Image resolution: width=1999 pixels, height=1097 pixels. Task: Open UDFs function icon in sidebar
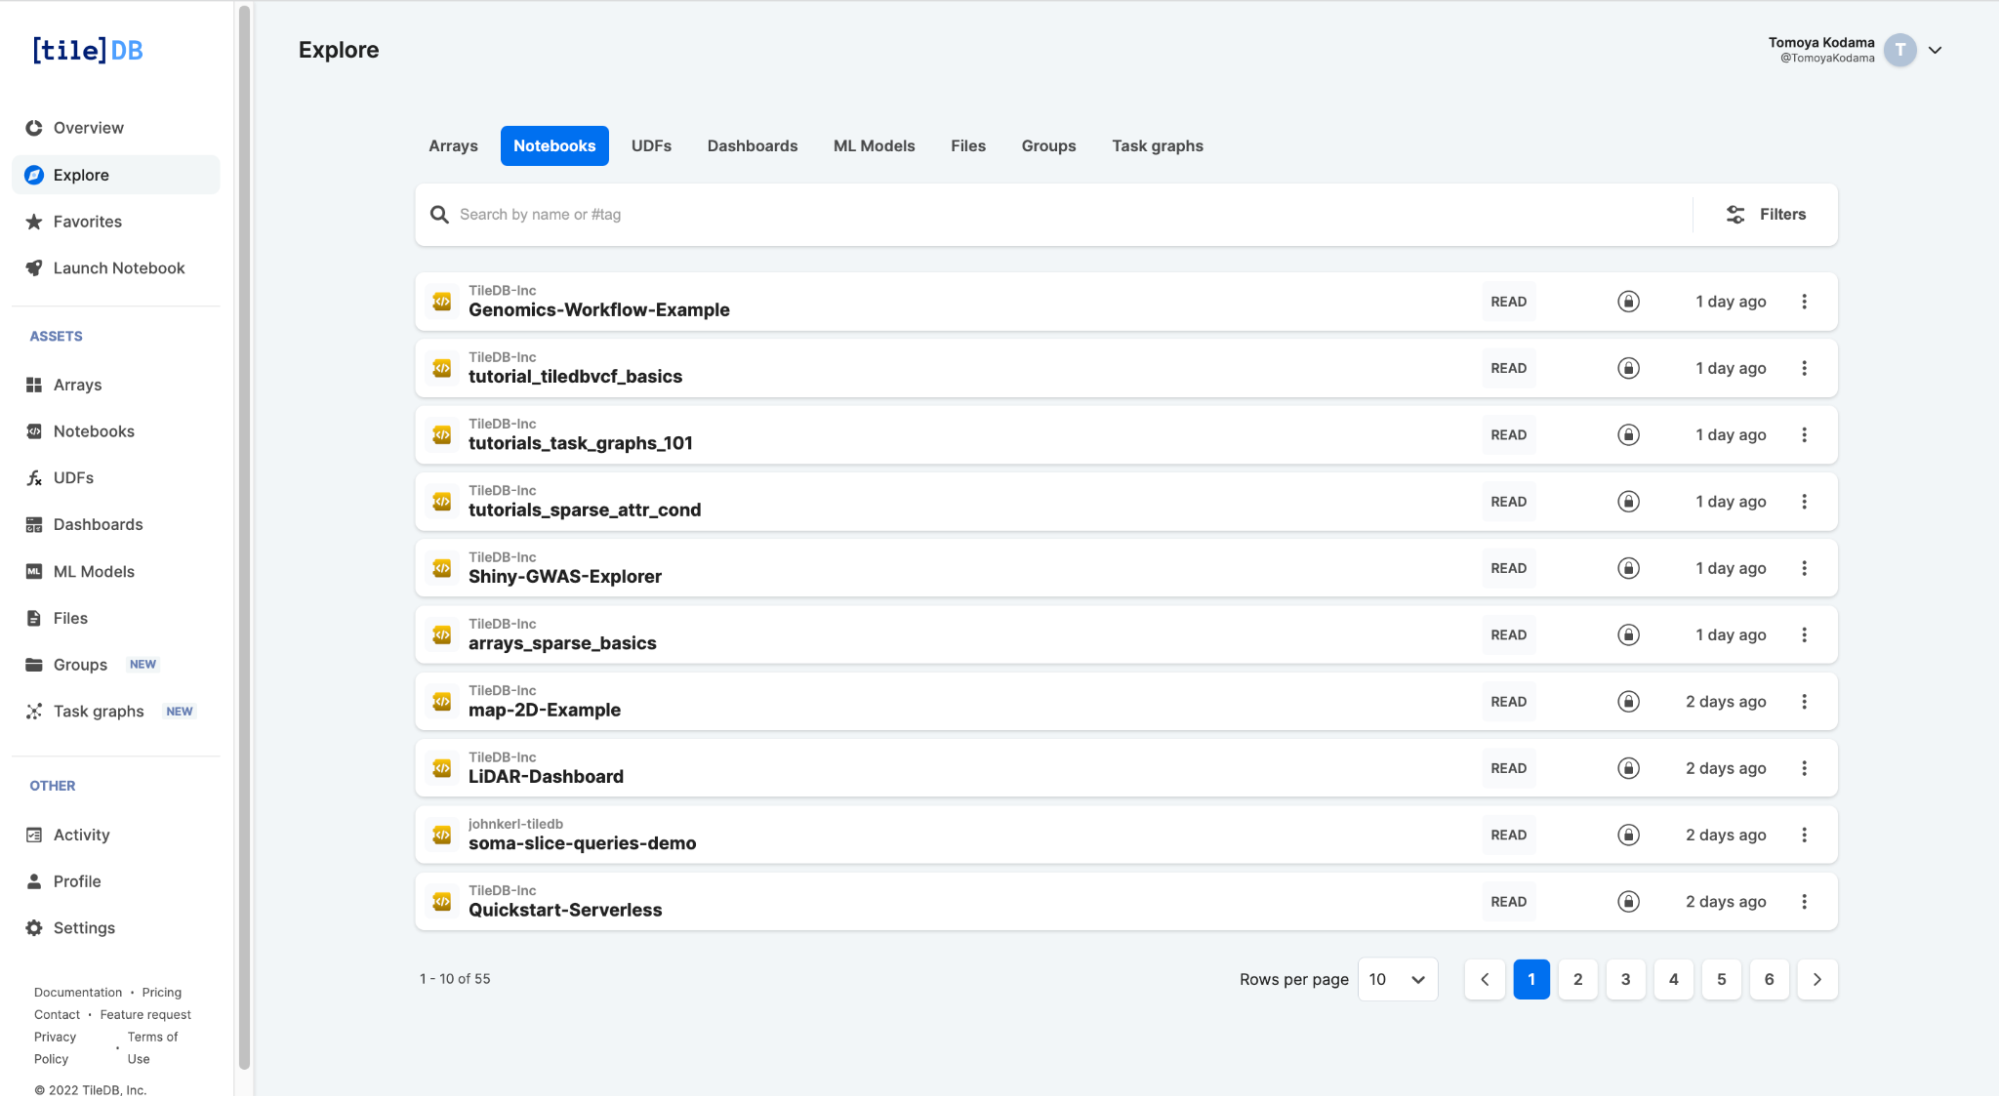click(34, 478)
